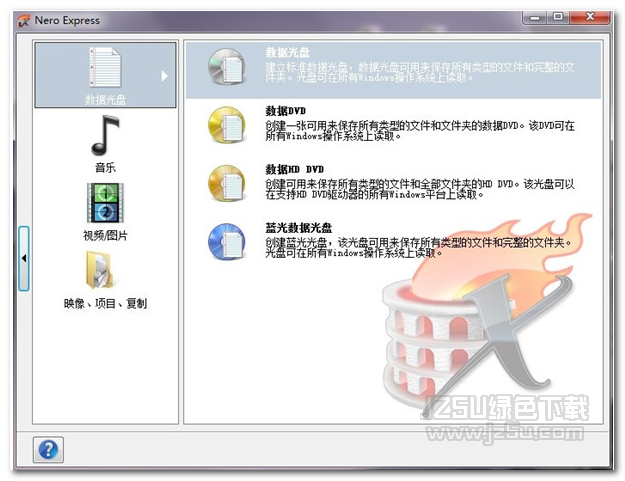Screen dimensions: 625x481
Task: Click the 音乐 label in sidebar
Action: click(105, 167)
